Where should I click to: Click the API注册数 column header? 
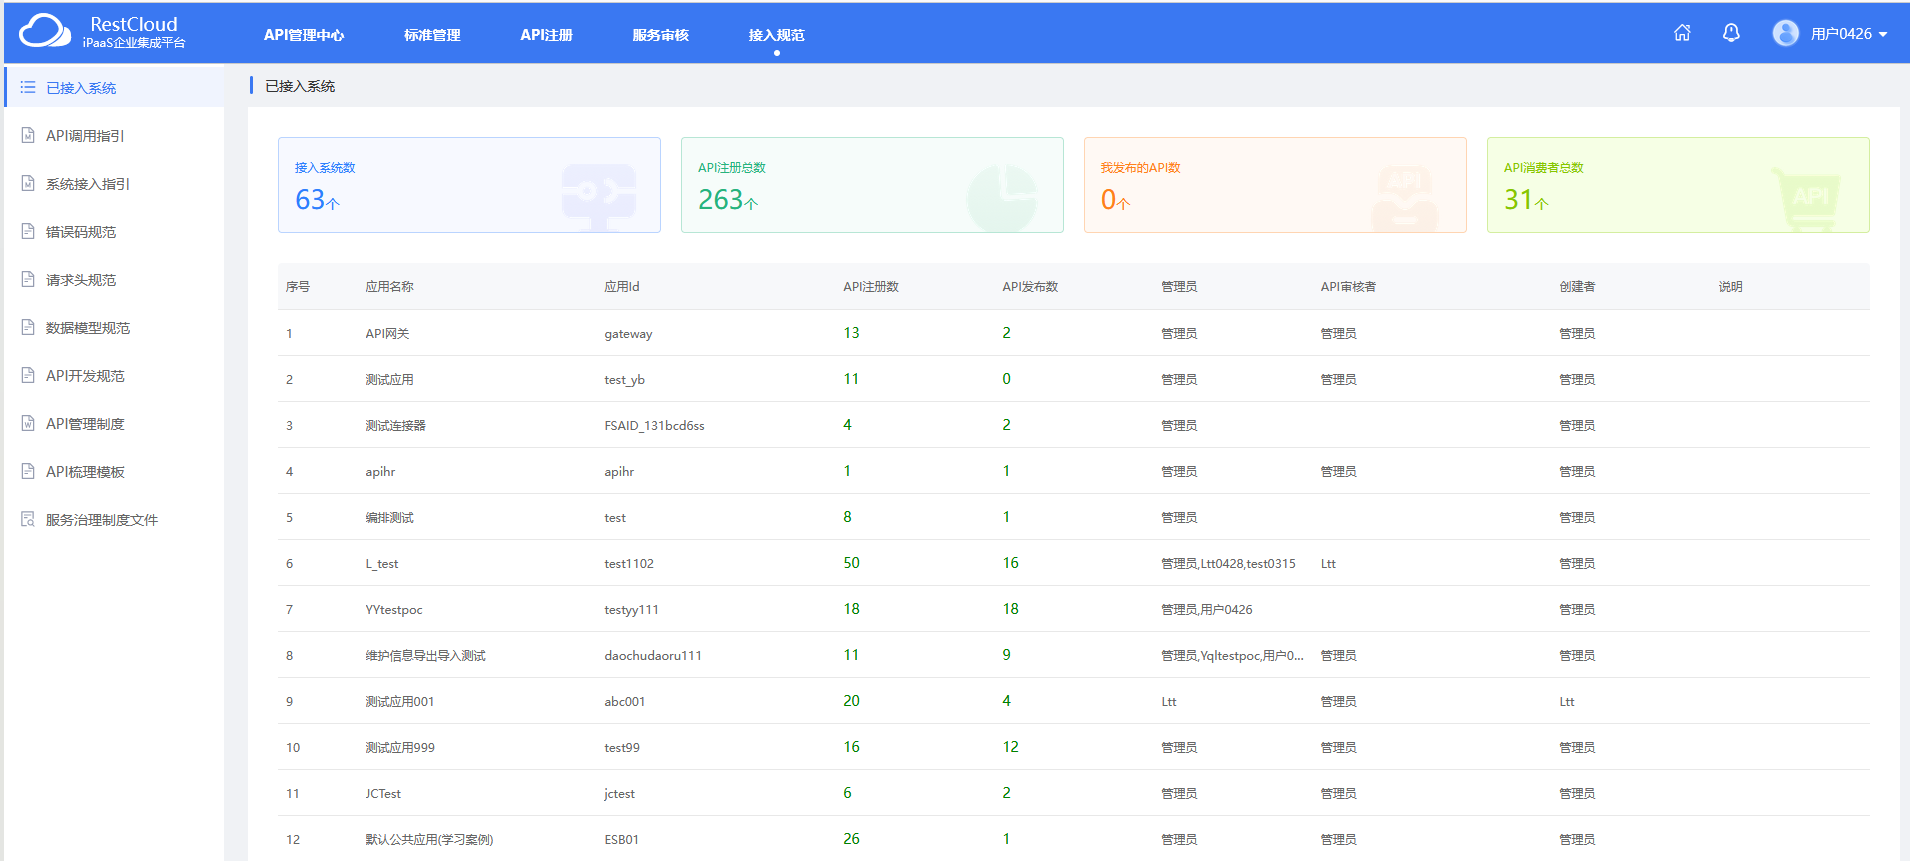tap(870, 286)
